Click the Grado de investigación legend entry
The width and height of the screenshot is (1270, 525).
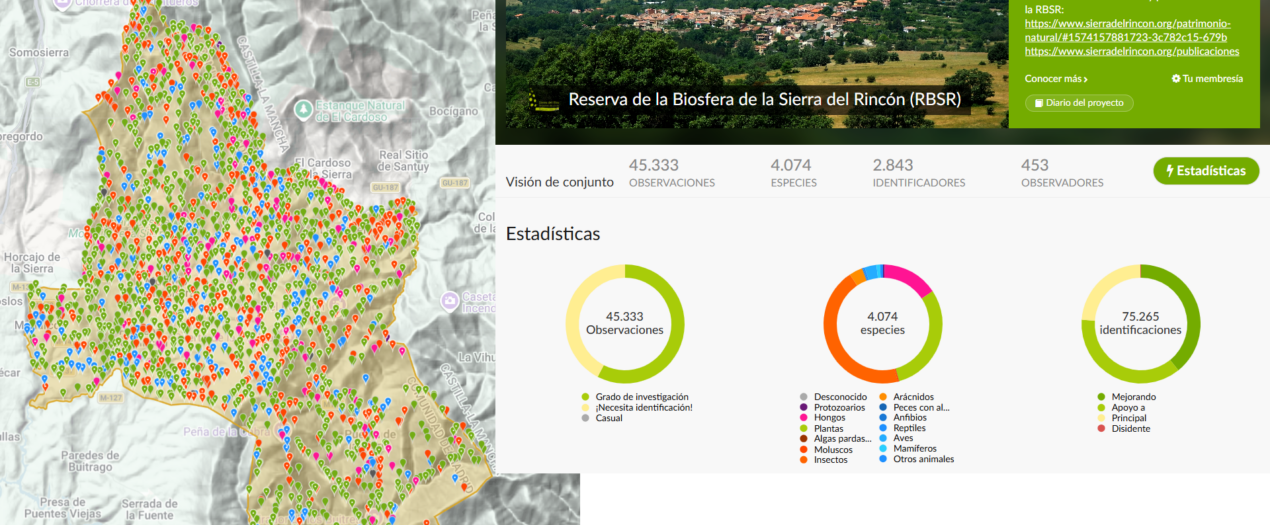(x=634, y=397)
